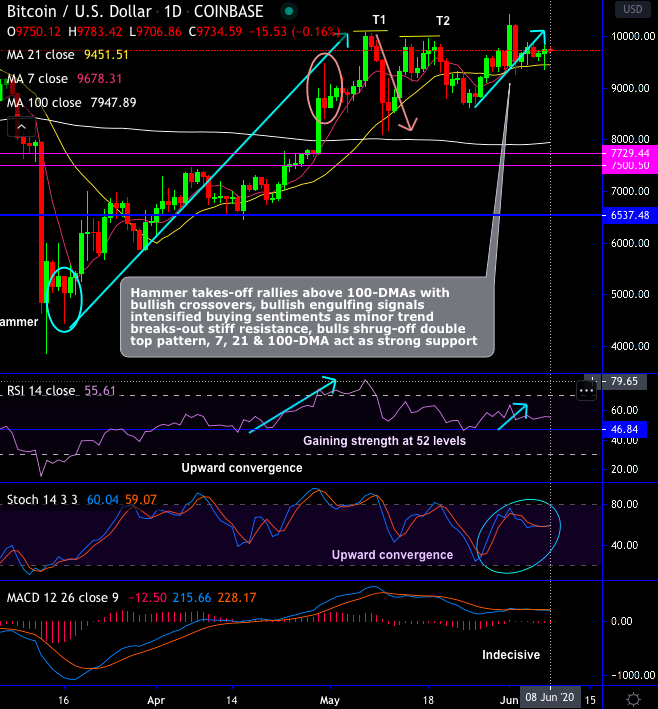This screenshot has height=709, width=658.
Task: Click the 10000.00 price axis label
Action: point(633,36)
